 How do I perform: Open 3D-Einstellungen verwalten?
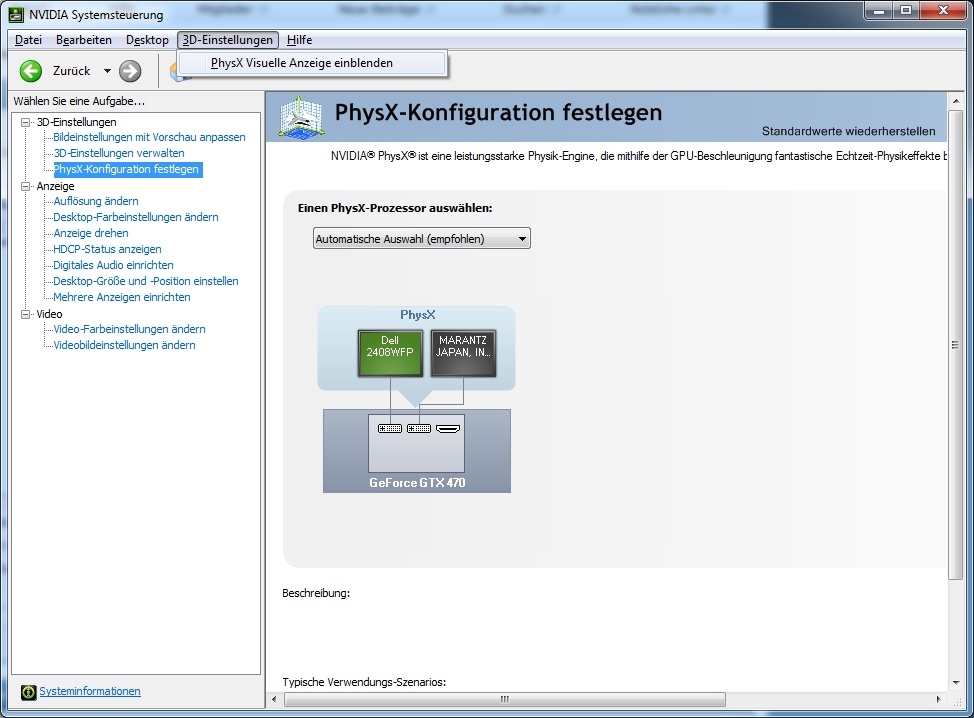click(119, 153)
